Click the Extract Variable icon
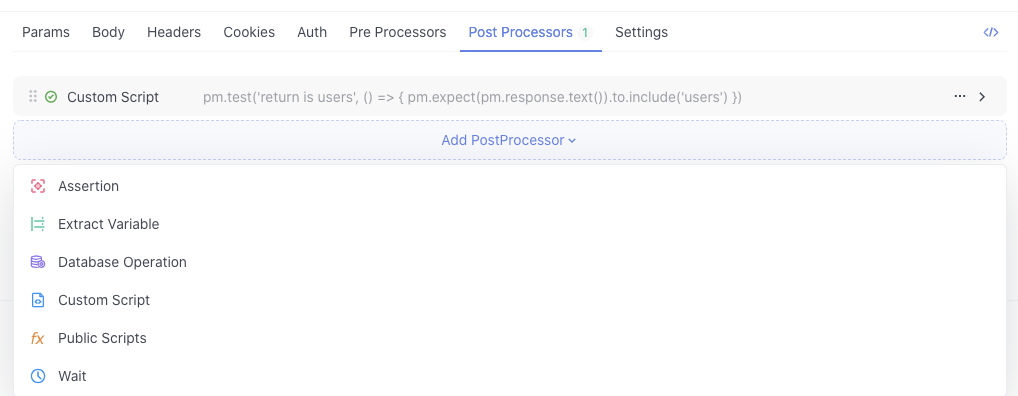This screenshot has height=396, width=1018. coord(38,225)
